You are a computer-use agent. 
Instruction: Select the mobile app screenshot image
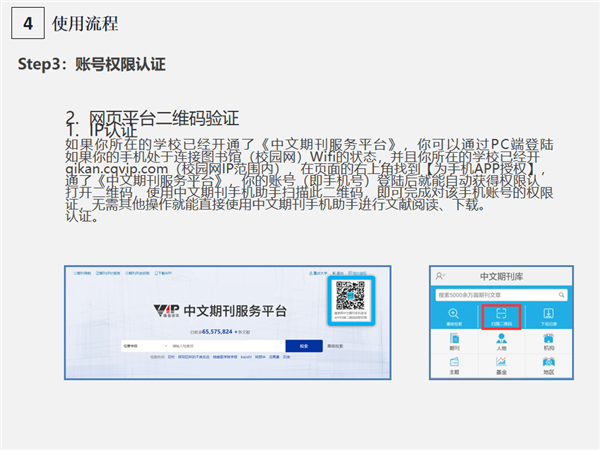(501, 323)
